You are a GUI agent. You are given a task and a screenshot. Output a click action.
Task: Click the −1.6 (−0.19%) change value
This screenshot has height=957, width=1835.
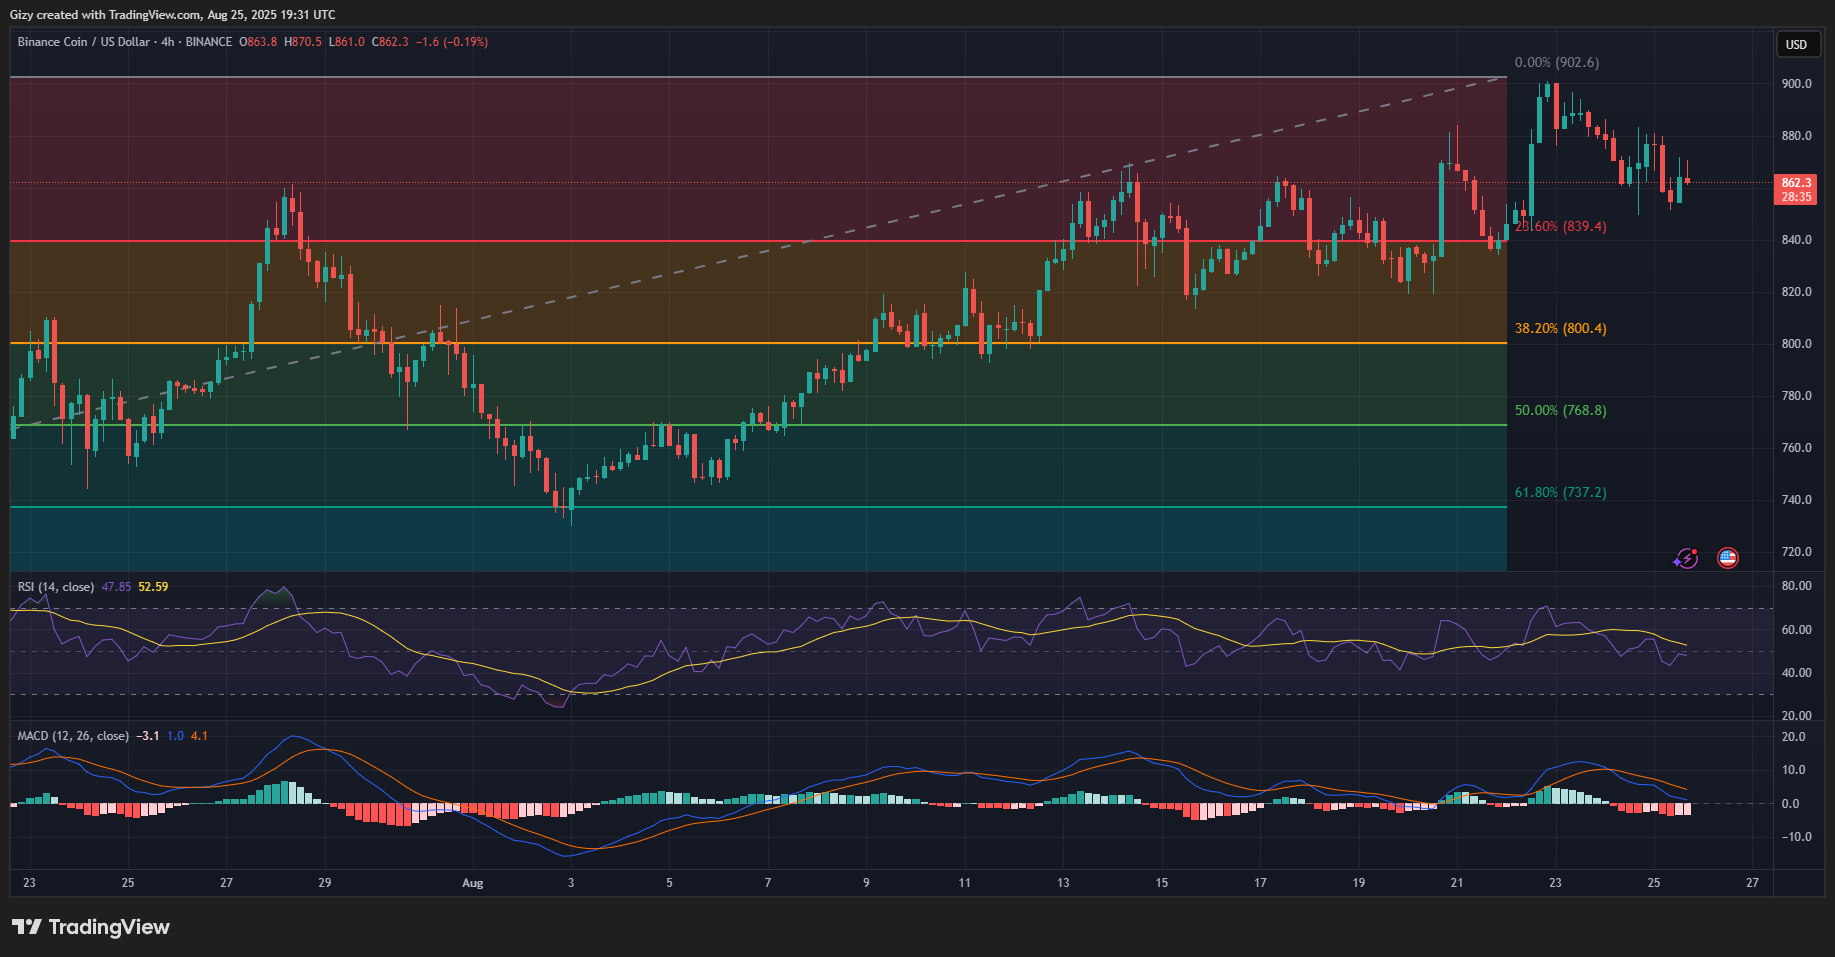(452, 42)
